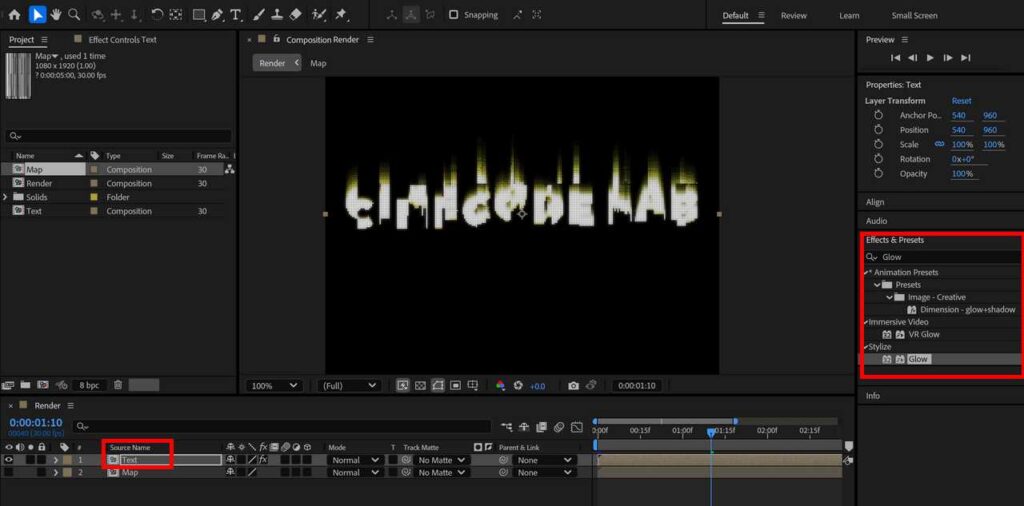Viewport: 1024px width, 506px height.
Task: Click the reset exposure icon
Action: [519, 386]
